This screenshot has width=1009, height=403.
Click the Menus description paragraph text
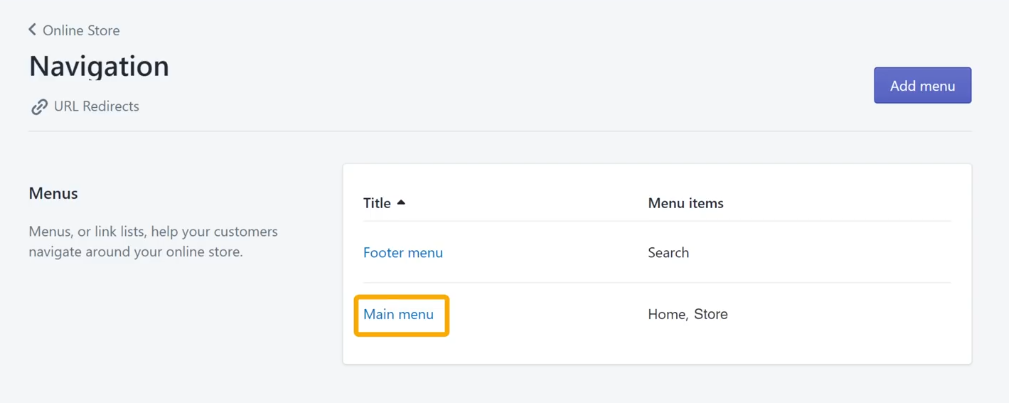click(x=153, y=241)
